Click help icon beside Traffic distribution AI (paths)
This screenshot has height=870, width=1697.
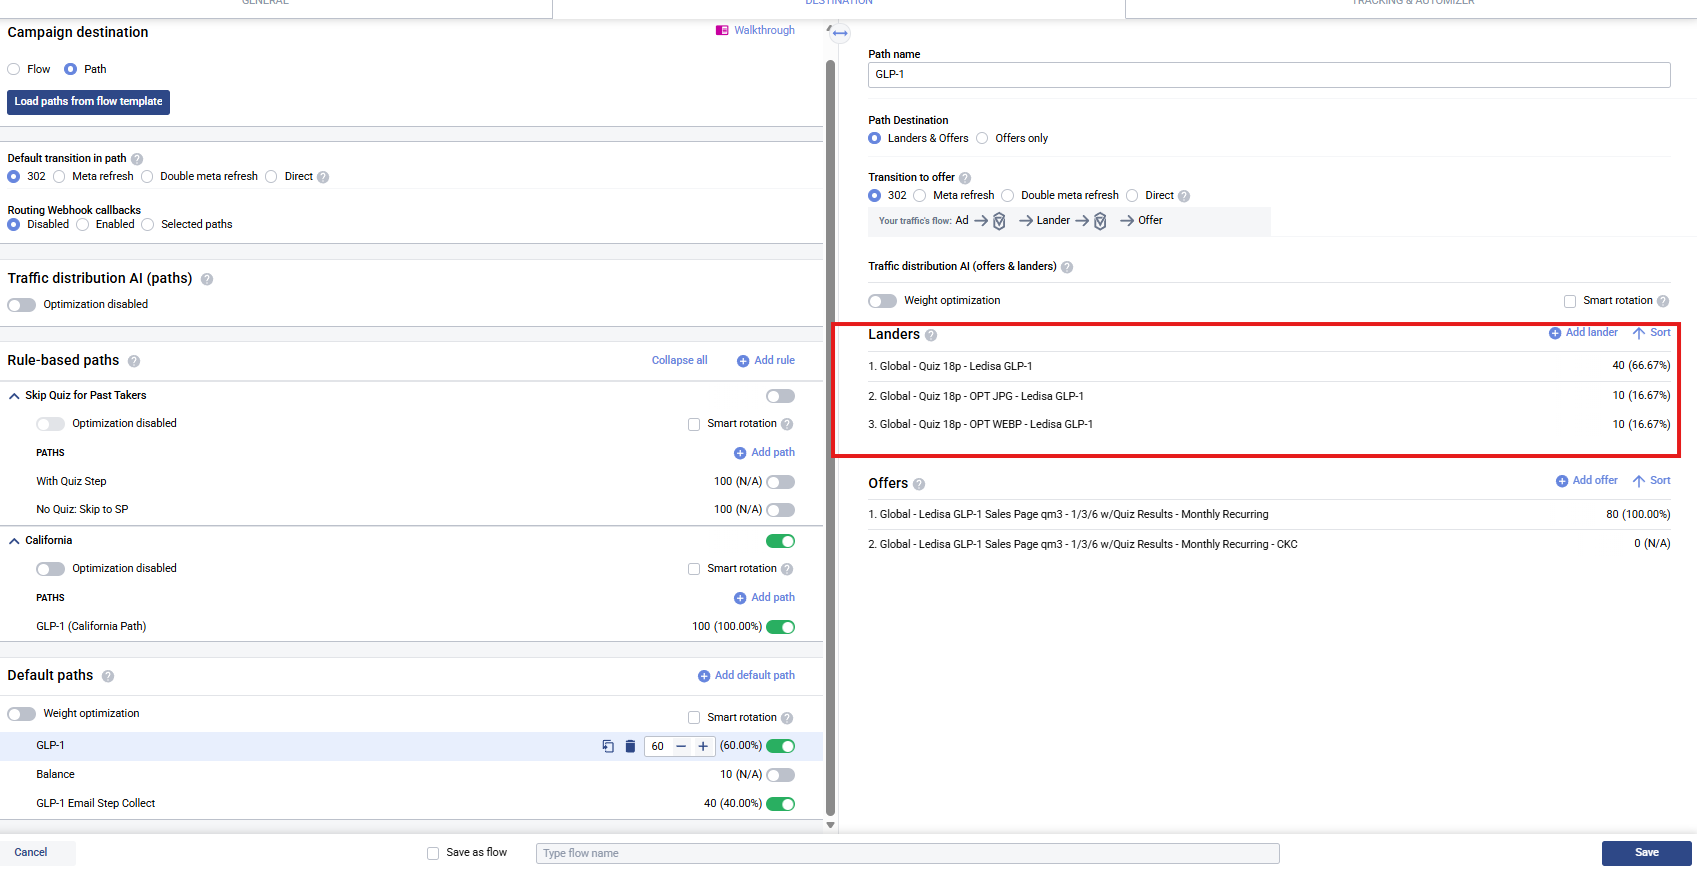[207, 279]
